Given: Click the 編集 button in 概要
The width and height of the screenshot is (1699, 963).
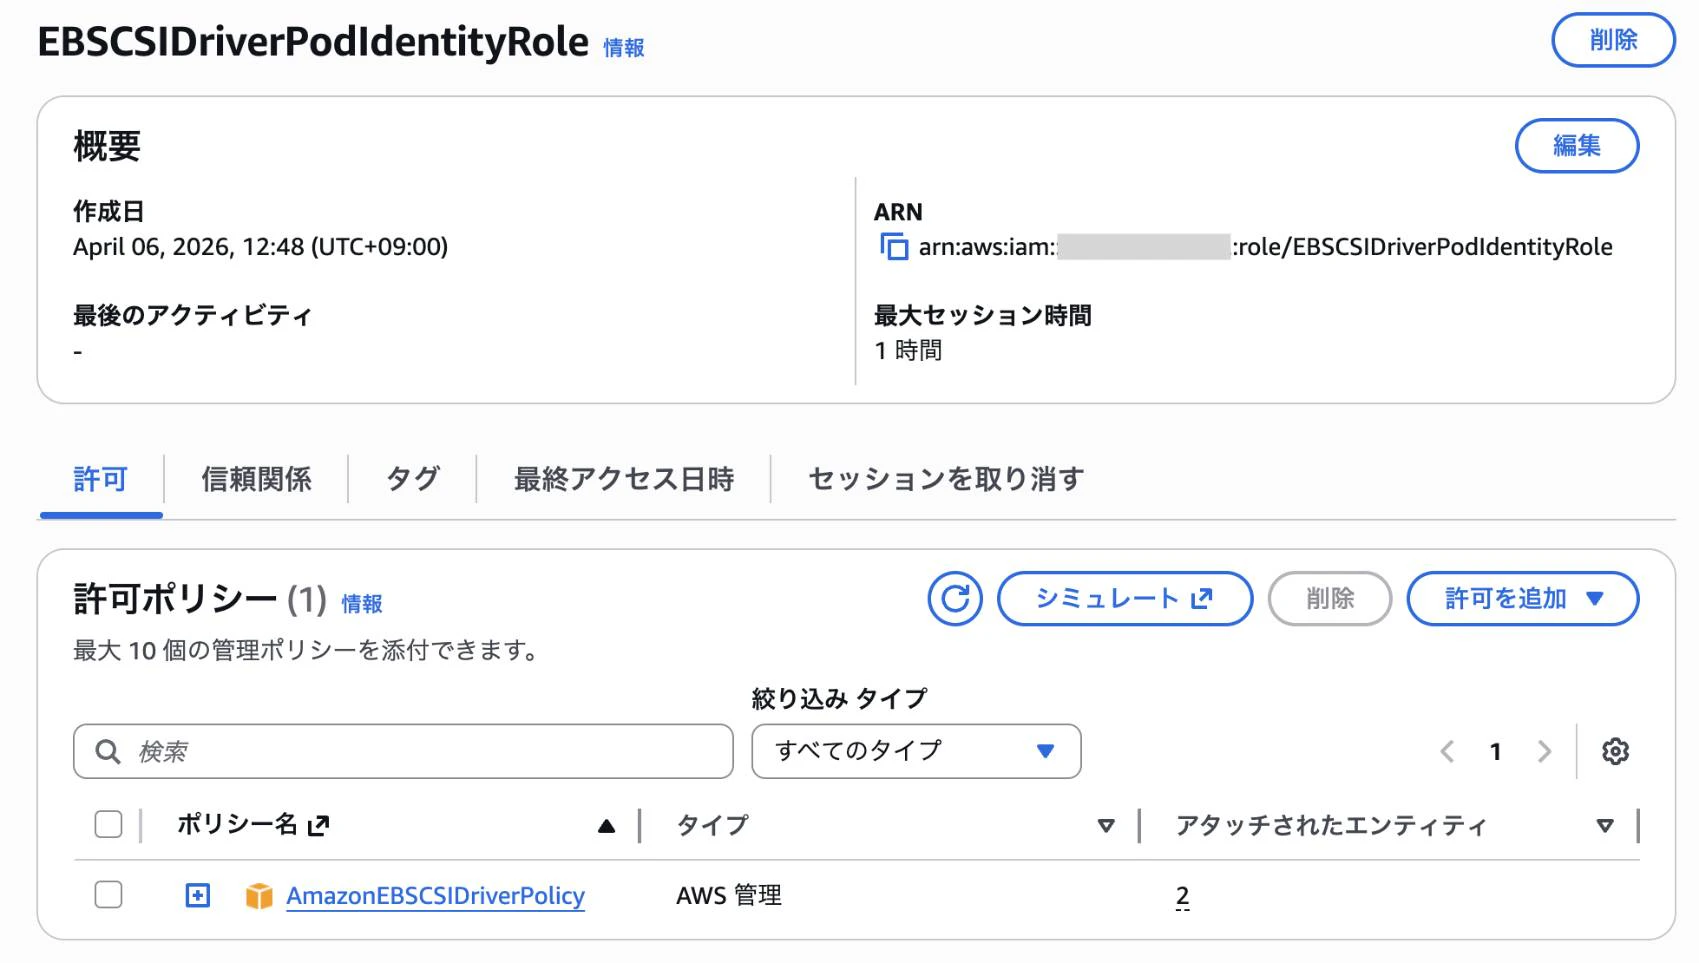Looking at the screenshot, I should point(1577,146).
